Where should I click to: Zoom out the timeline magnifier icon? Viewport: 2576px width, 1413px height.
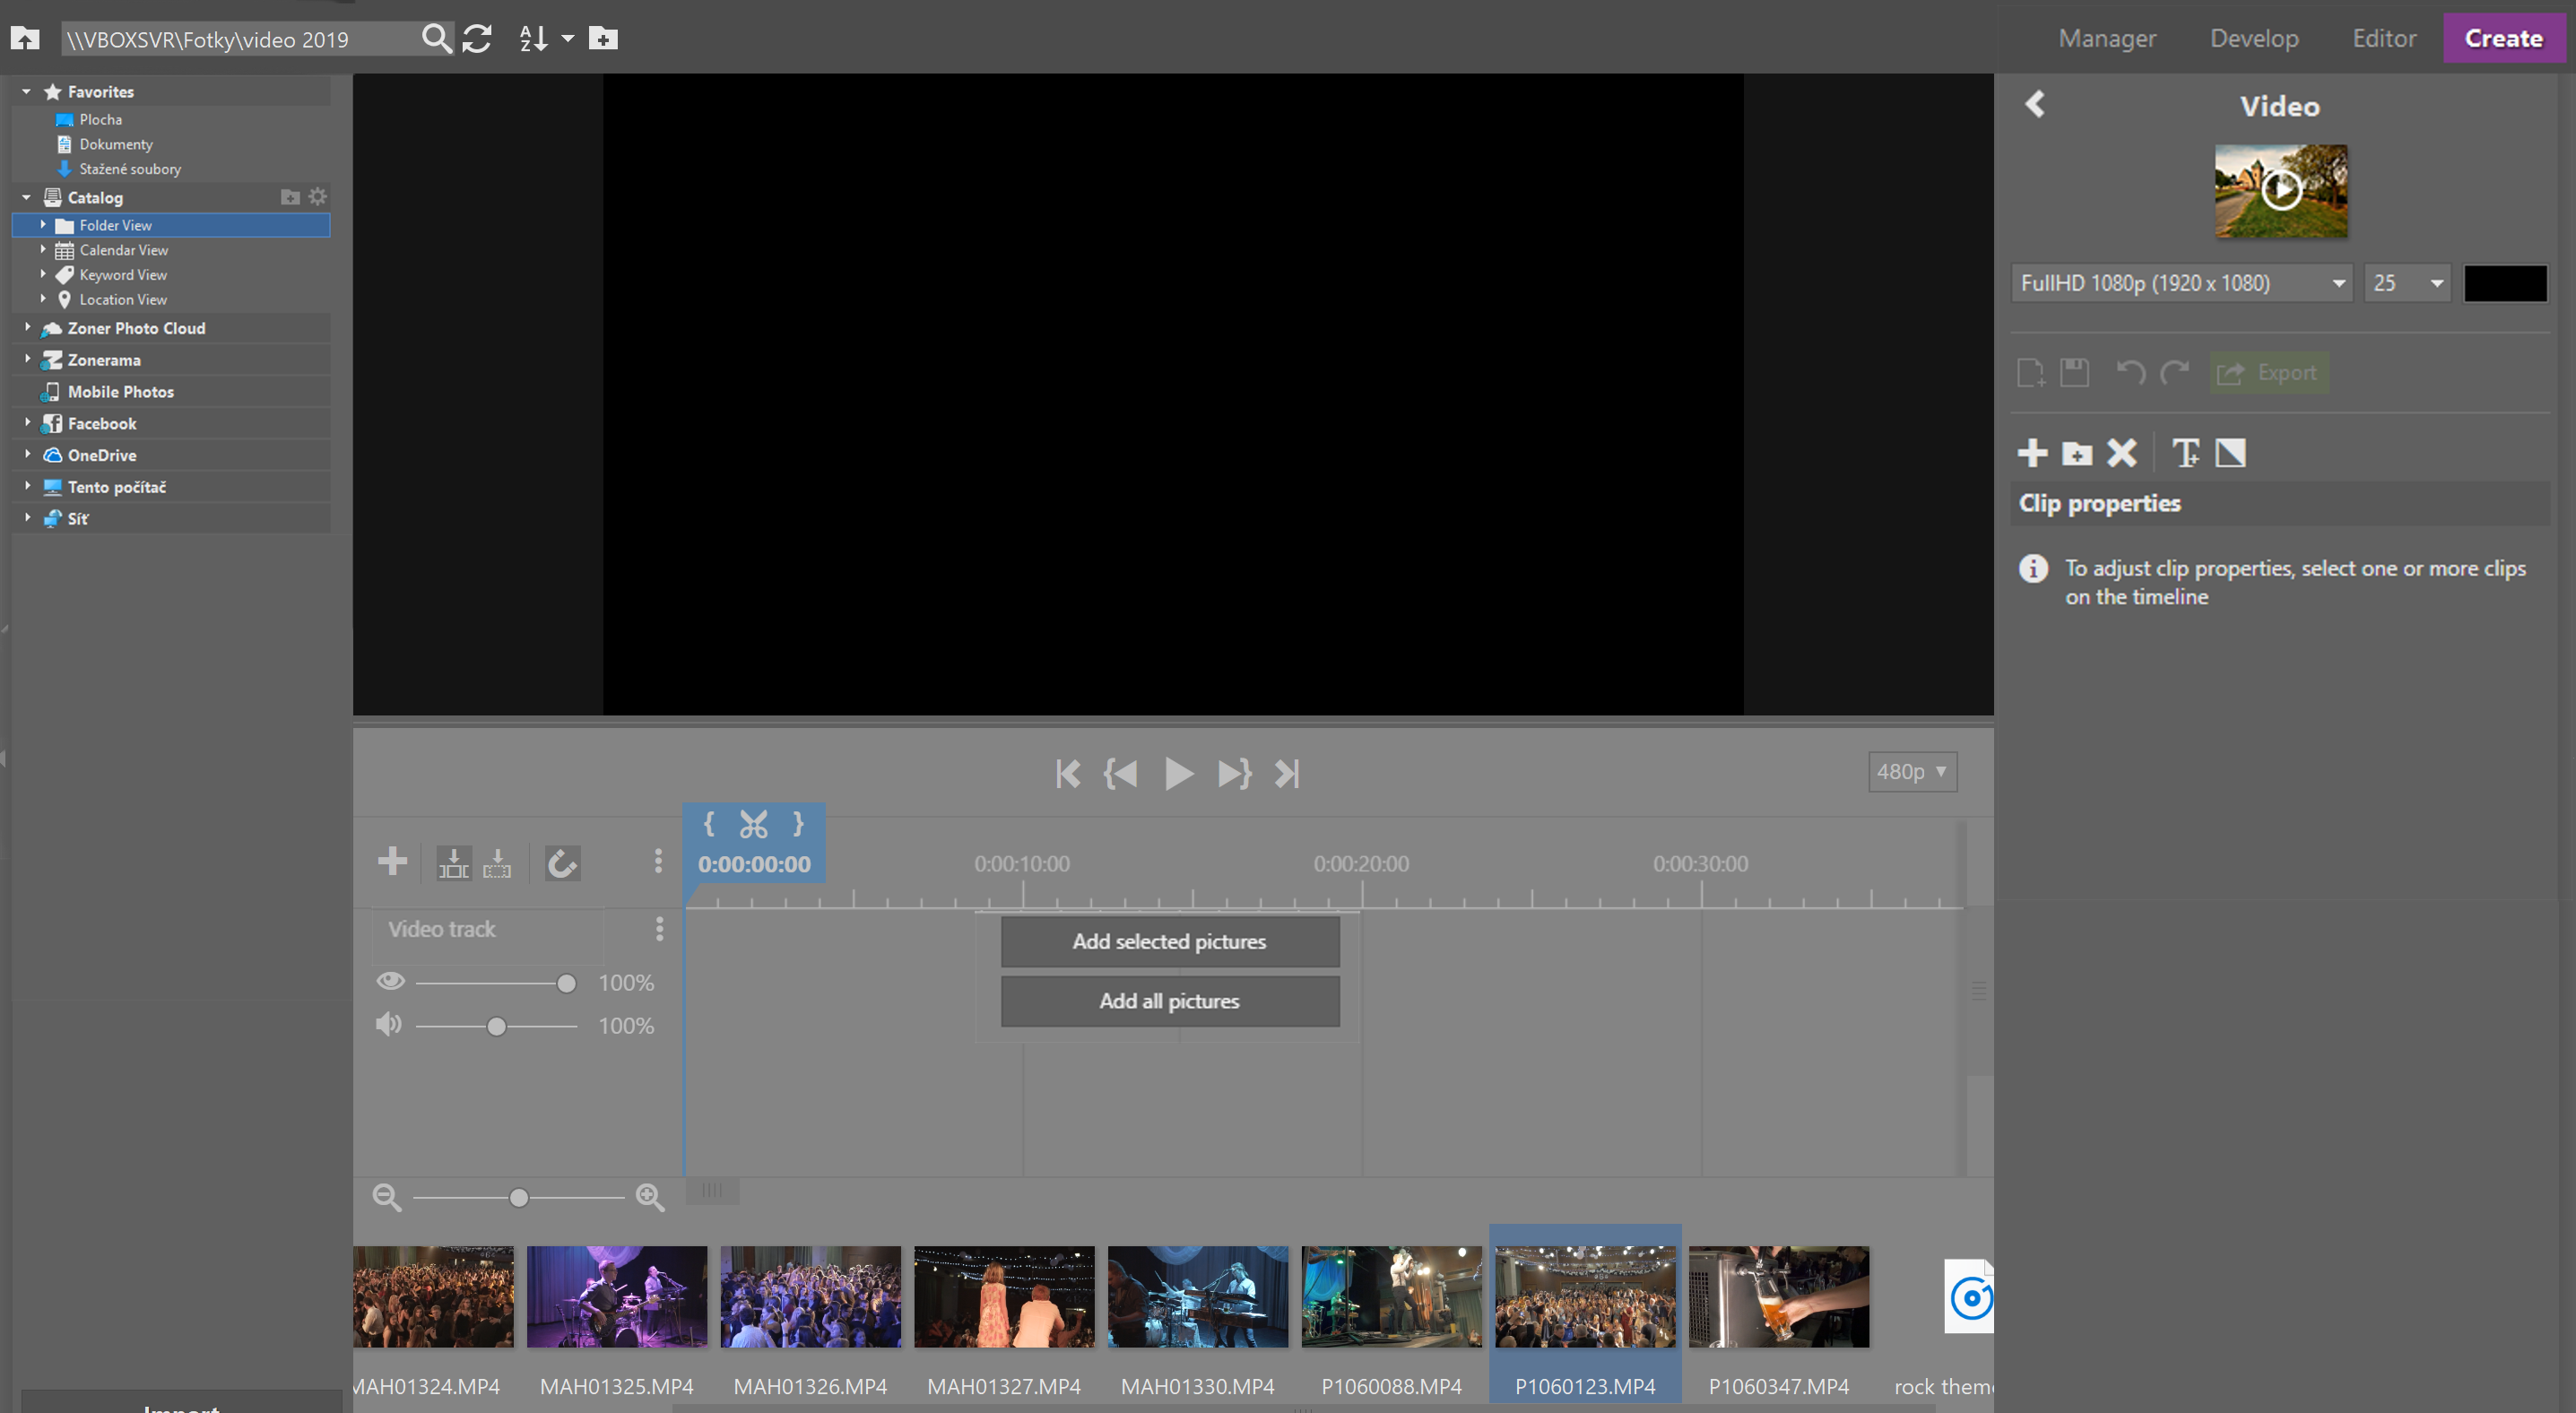[387, 1197]
